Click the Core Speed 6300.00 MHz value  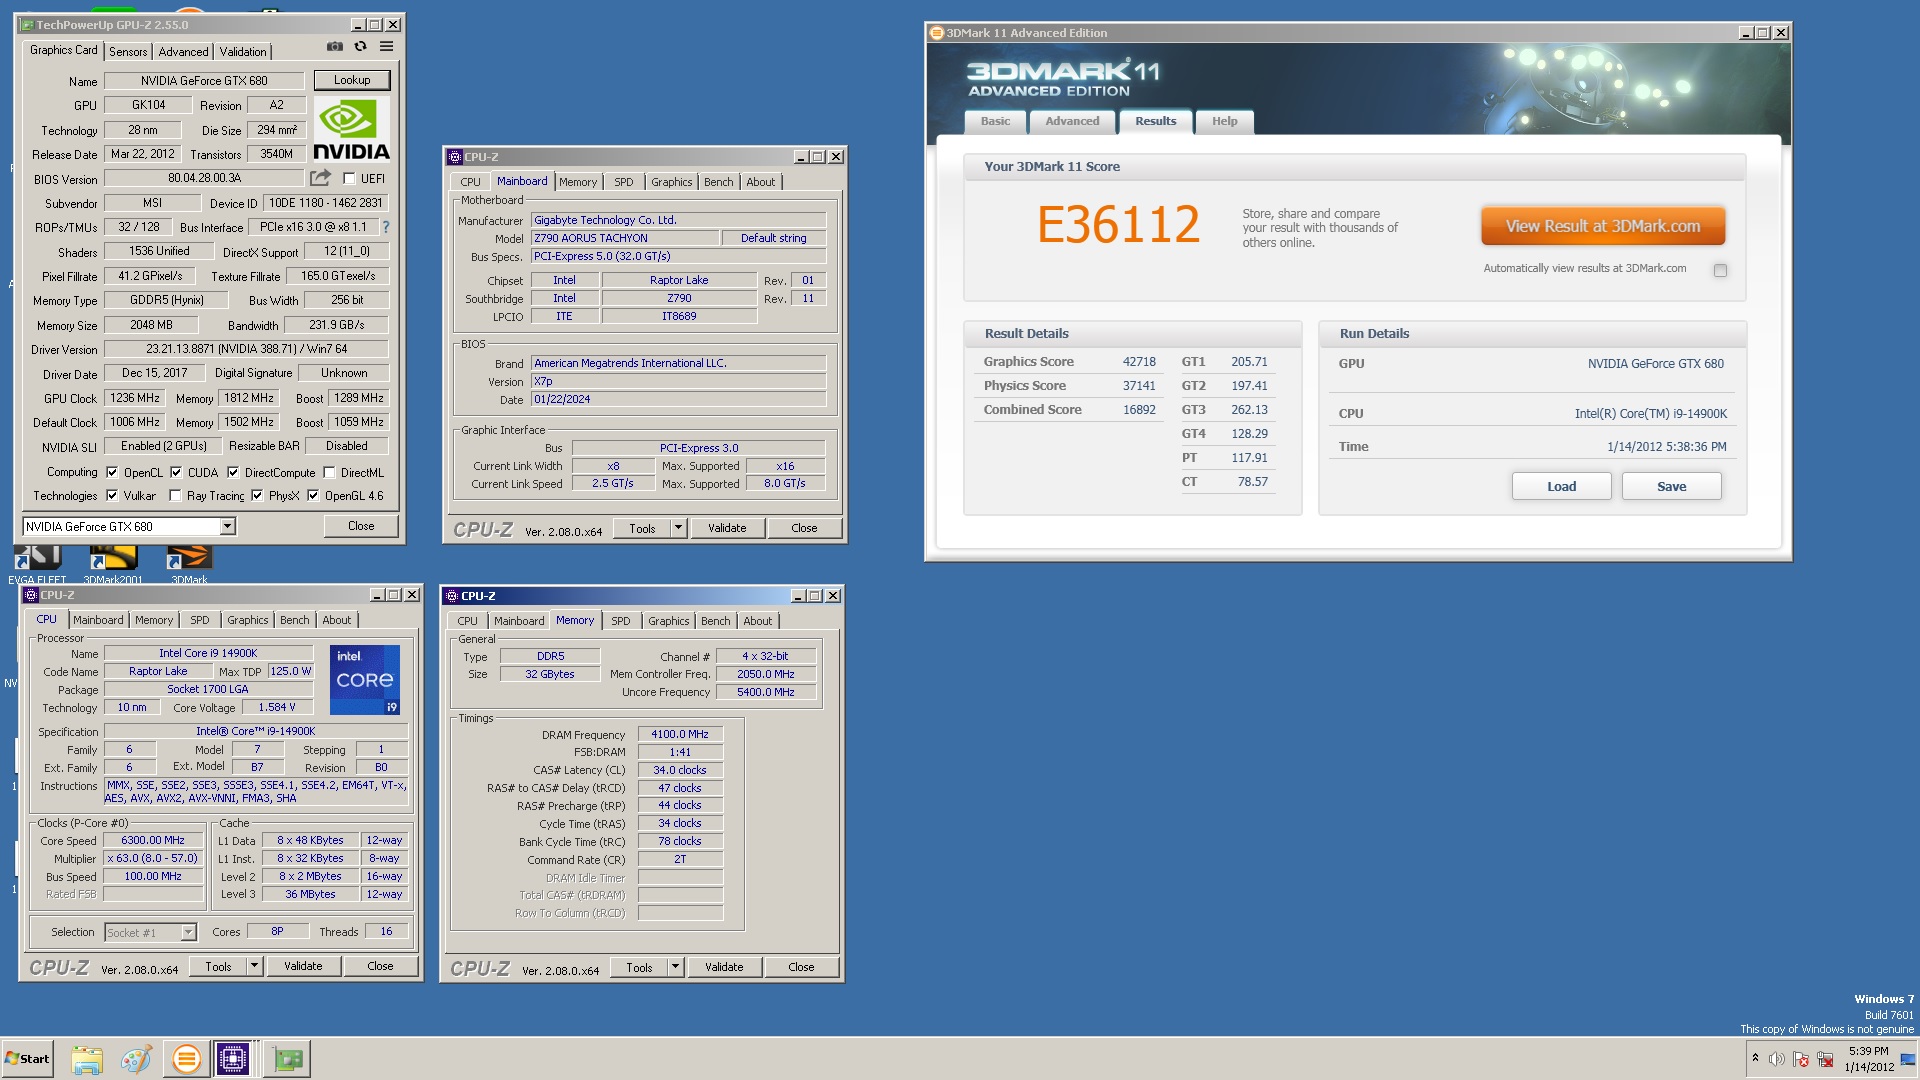click(x=153, y=840)
